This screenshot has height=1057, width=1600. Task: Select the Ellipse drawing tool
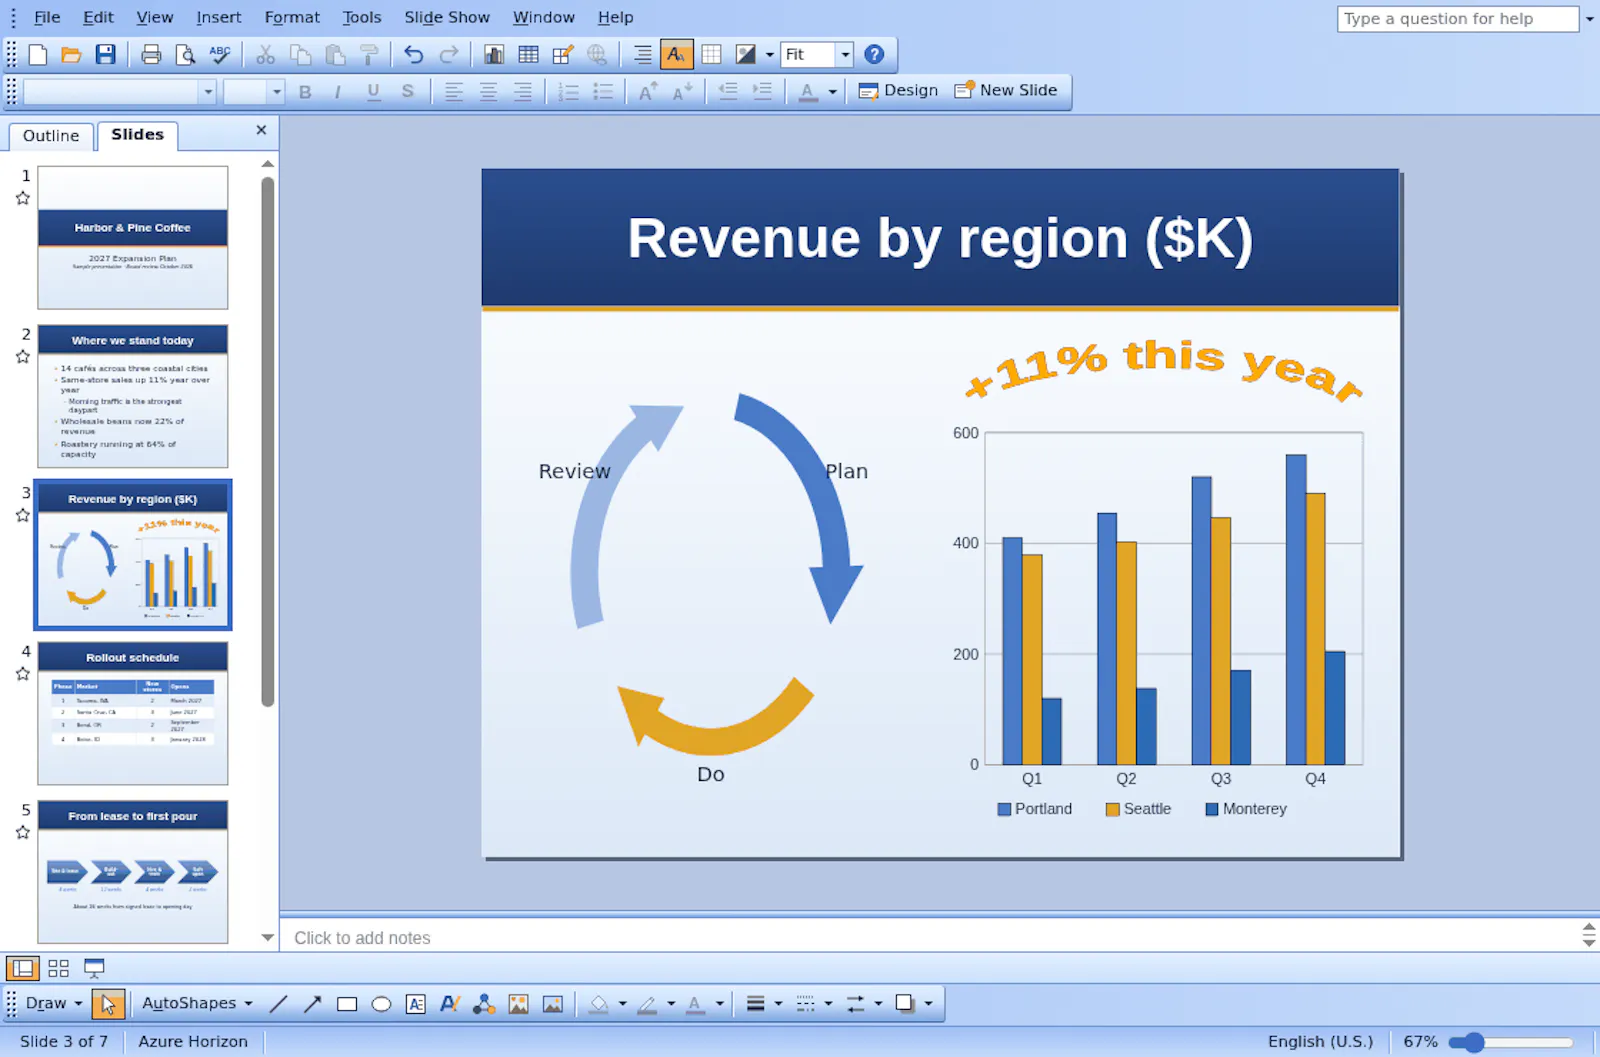381,1004
